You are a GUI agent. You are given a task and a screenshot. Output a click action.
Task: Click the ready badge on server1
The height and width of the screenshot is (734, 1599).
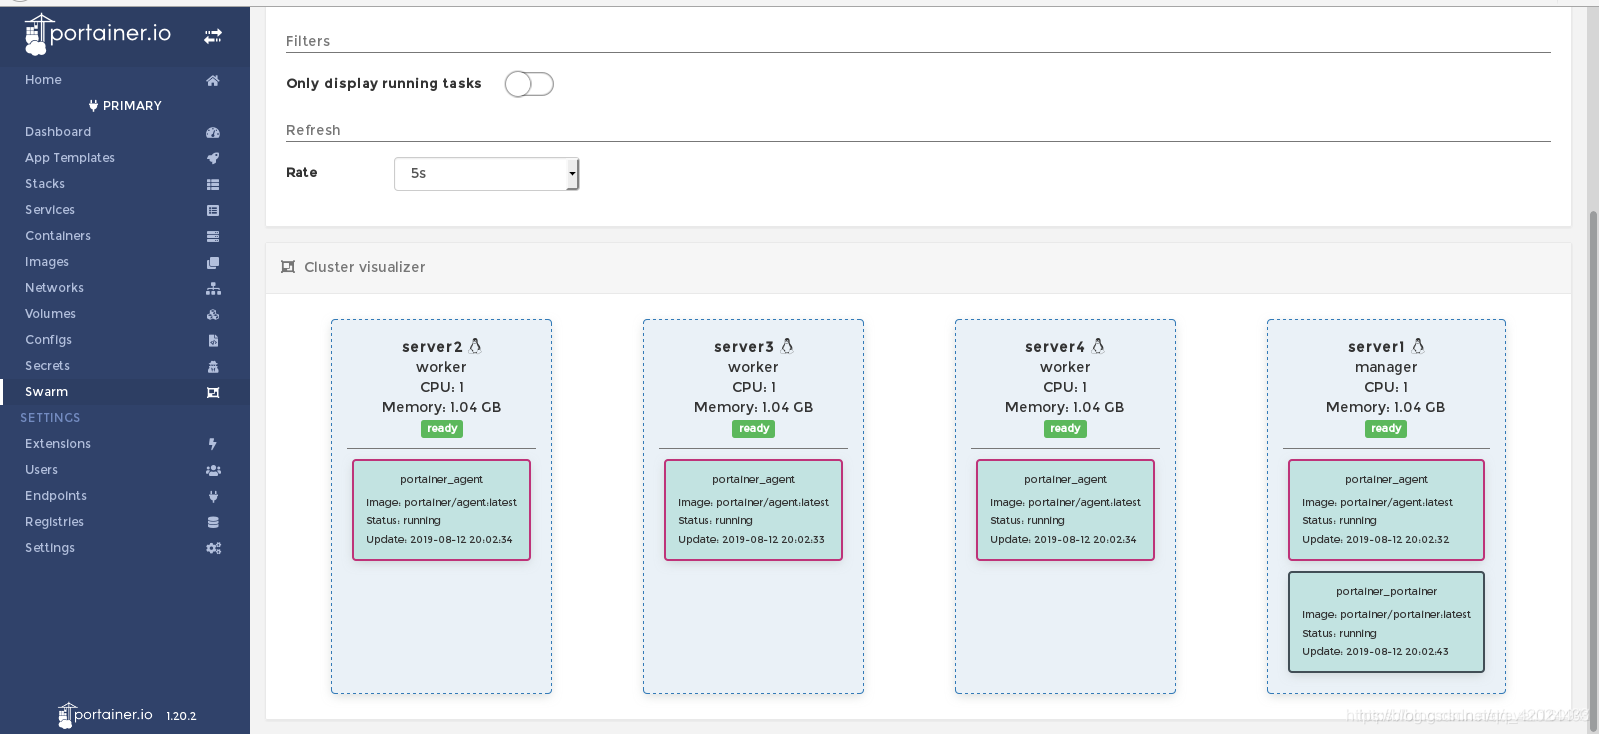pyautogui.click(x=1386, y=429)
